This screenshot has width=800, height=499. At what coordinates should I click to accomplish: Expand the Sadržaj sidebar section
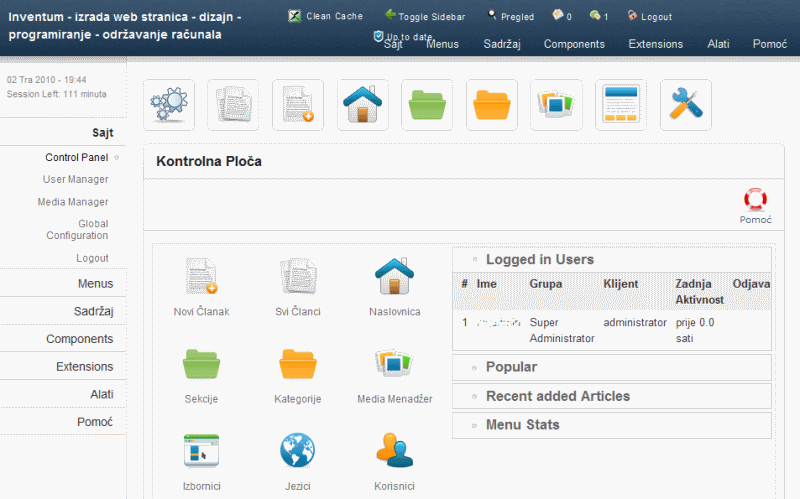pyautogui.click(x=93, y=311)
